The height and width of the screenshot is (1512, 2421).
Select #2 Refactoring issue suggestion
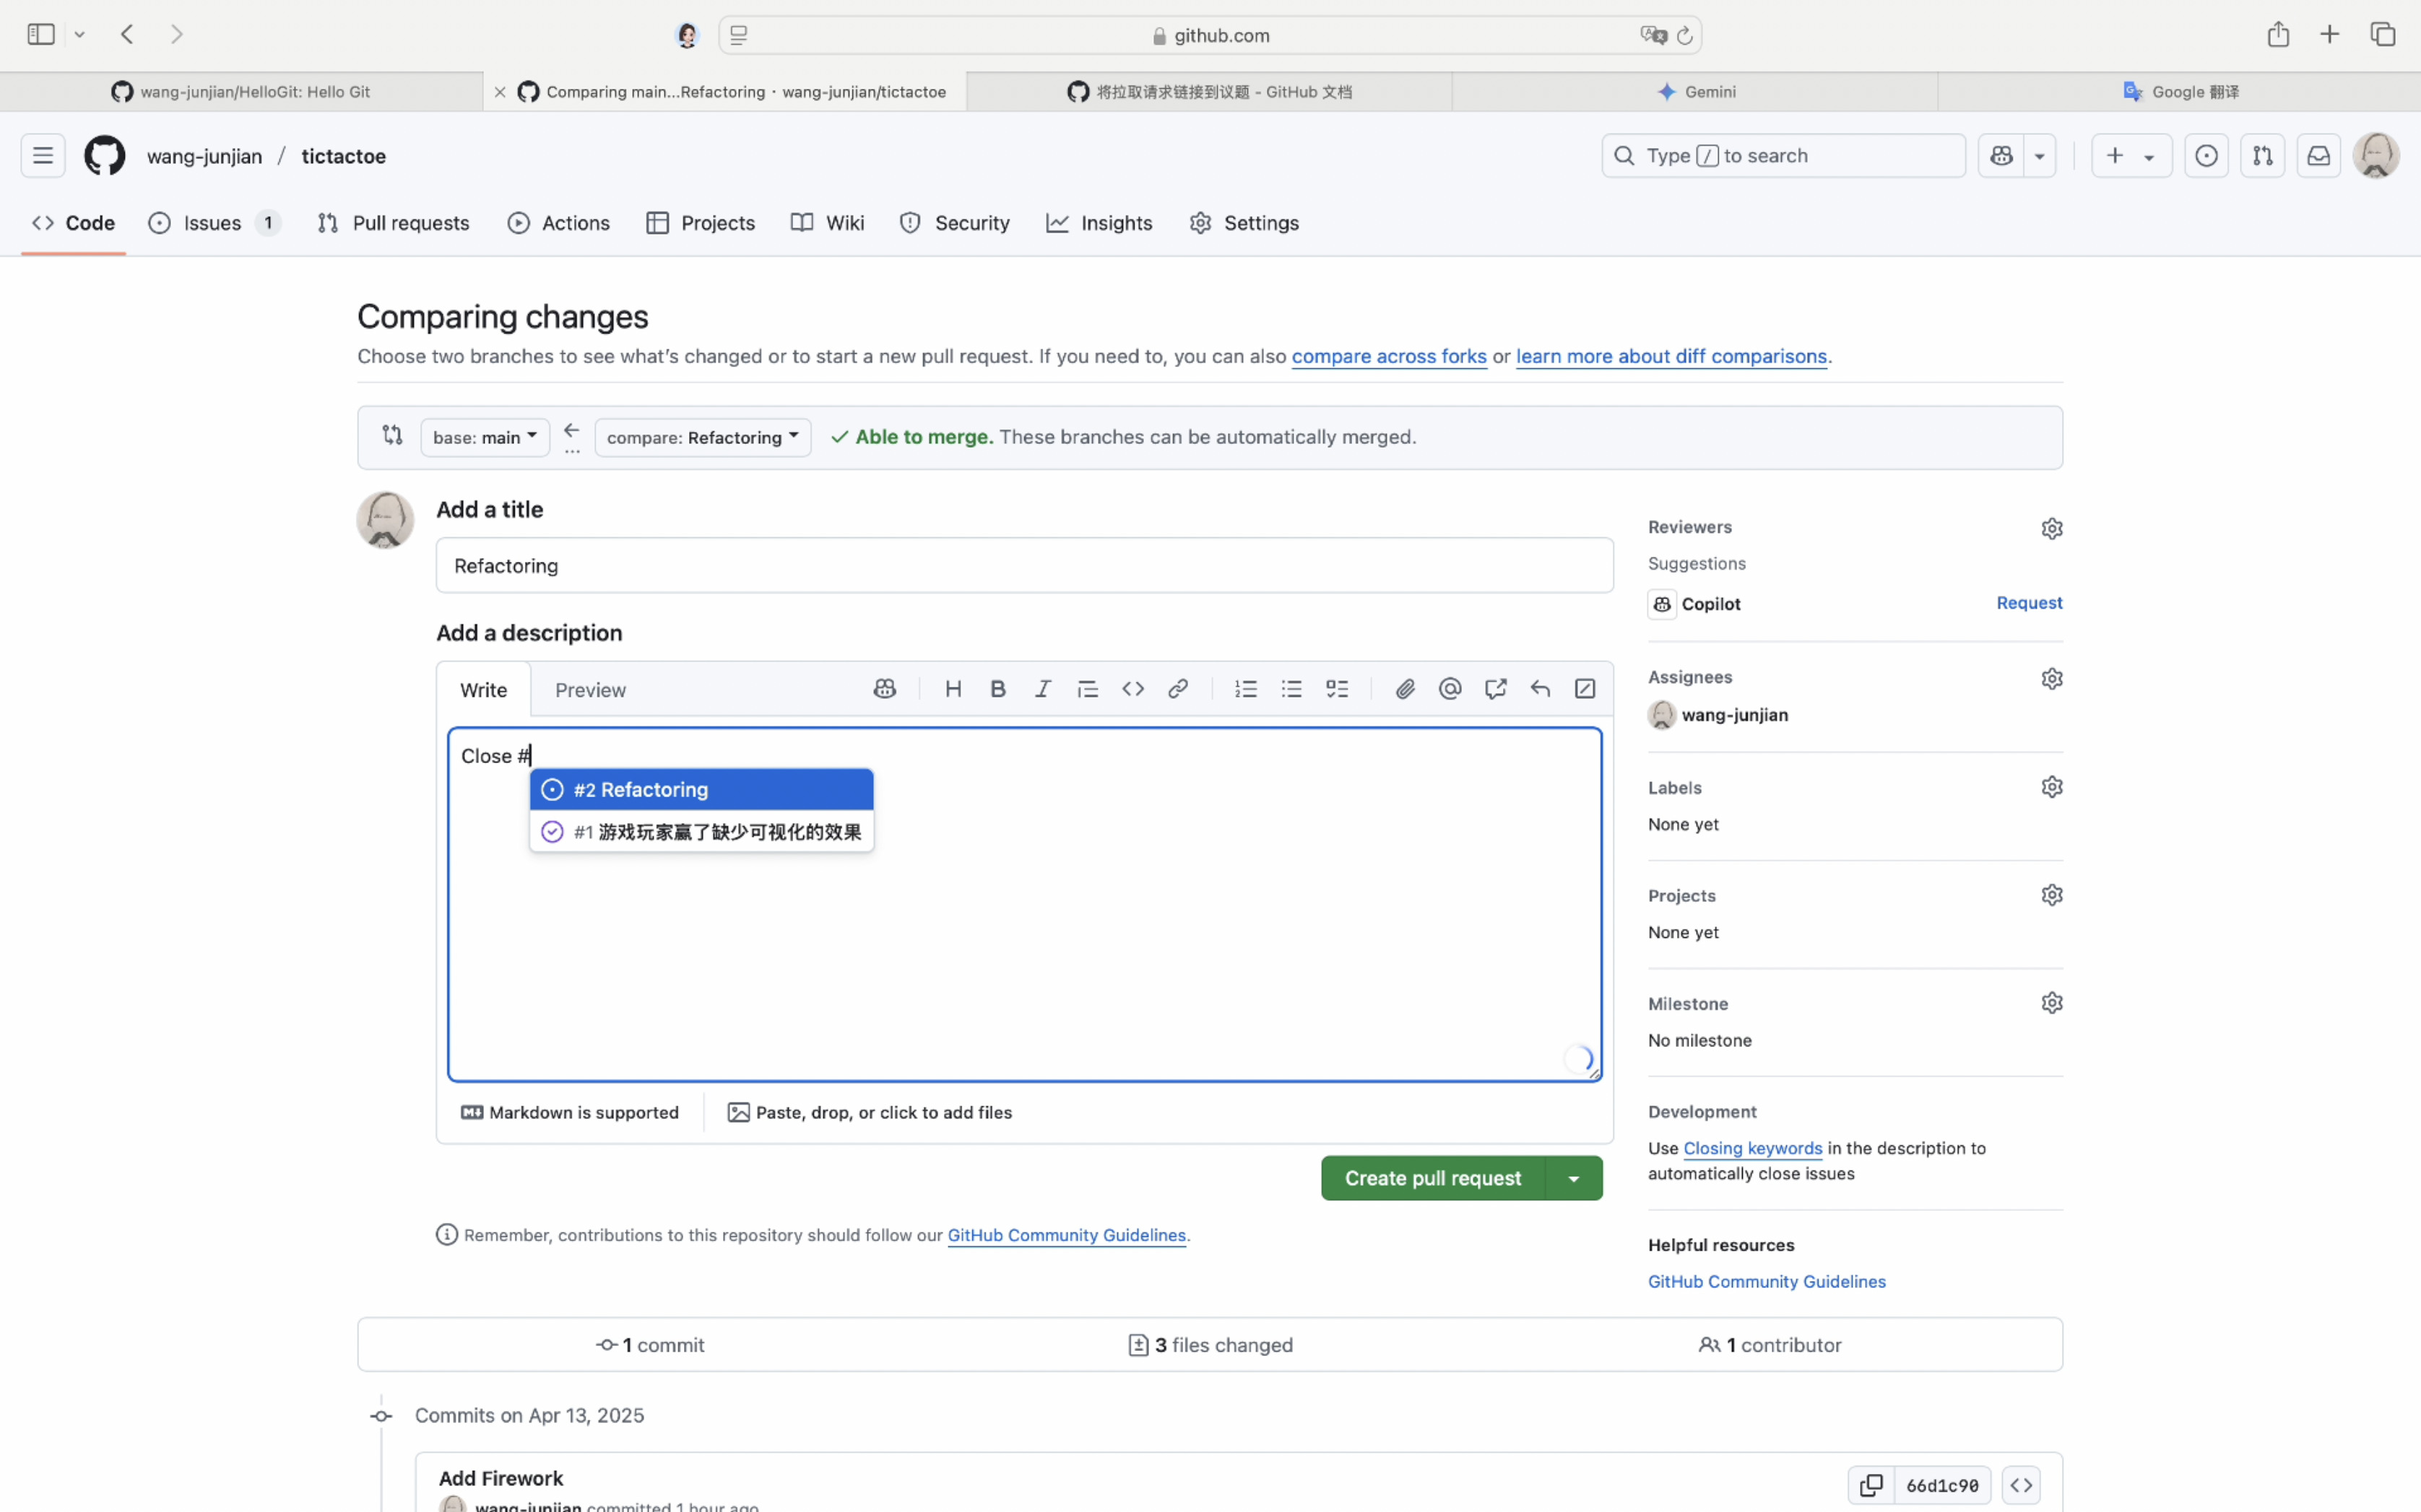(x=701, y=790)
